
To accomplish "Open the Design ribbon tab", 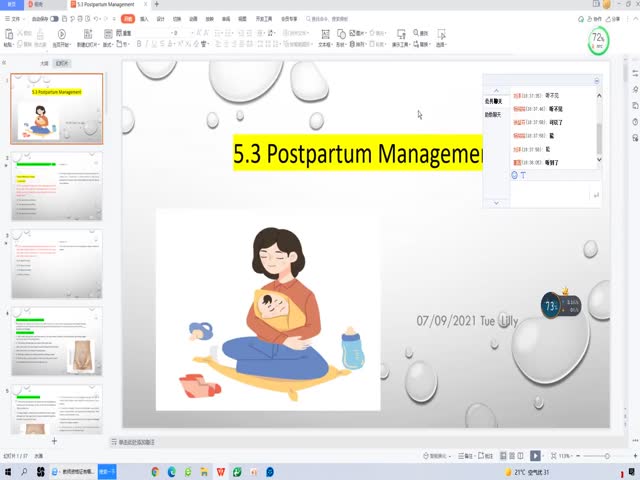I will coord(160,19).
